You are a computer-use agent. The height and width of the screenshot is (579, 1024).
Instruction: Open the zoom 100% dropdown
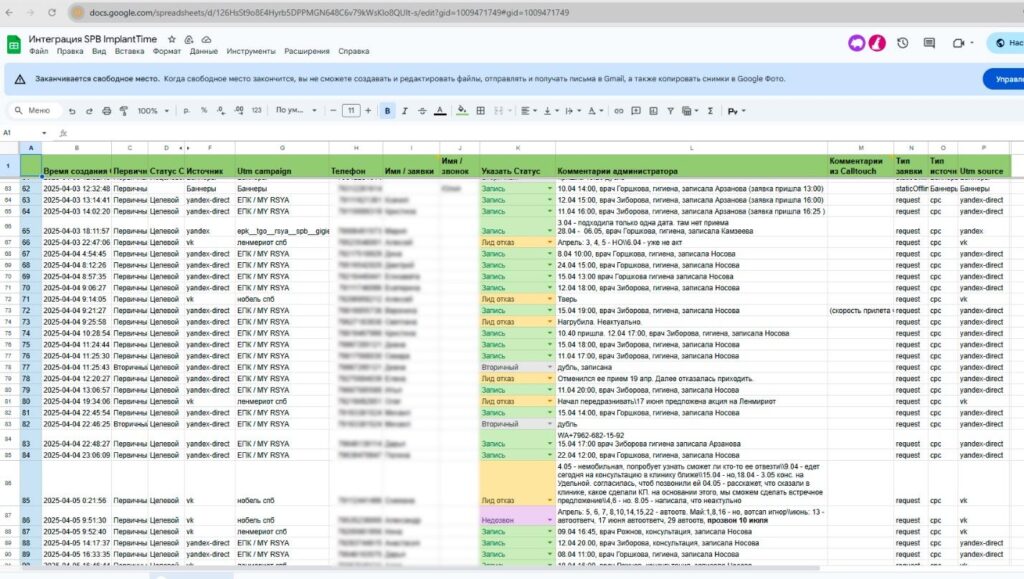click(152, 111)
